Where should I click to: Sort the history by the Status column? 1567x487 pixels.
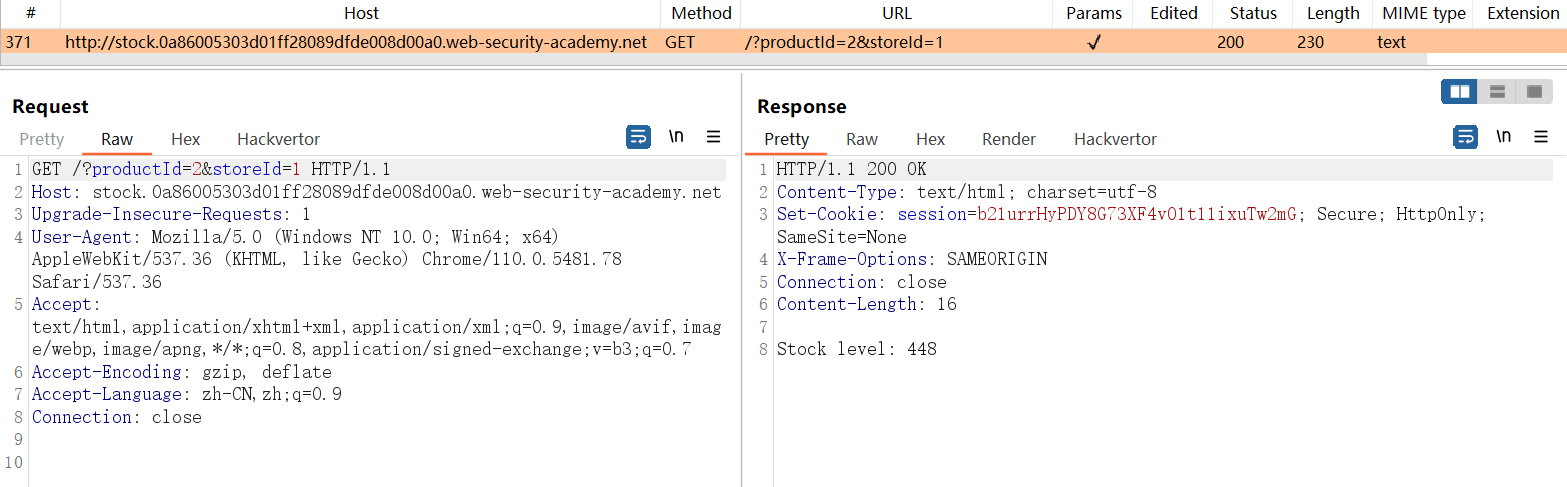click(1253, 13)
